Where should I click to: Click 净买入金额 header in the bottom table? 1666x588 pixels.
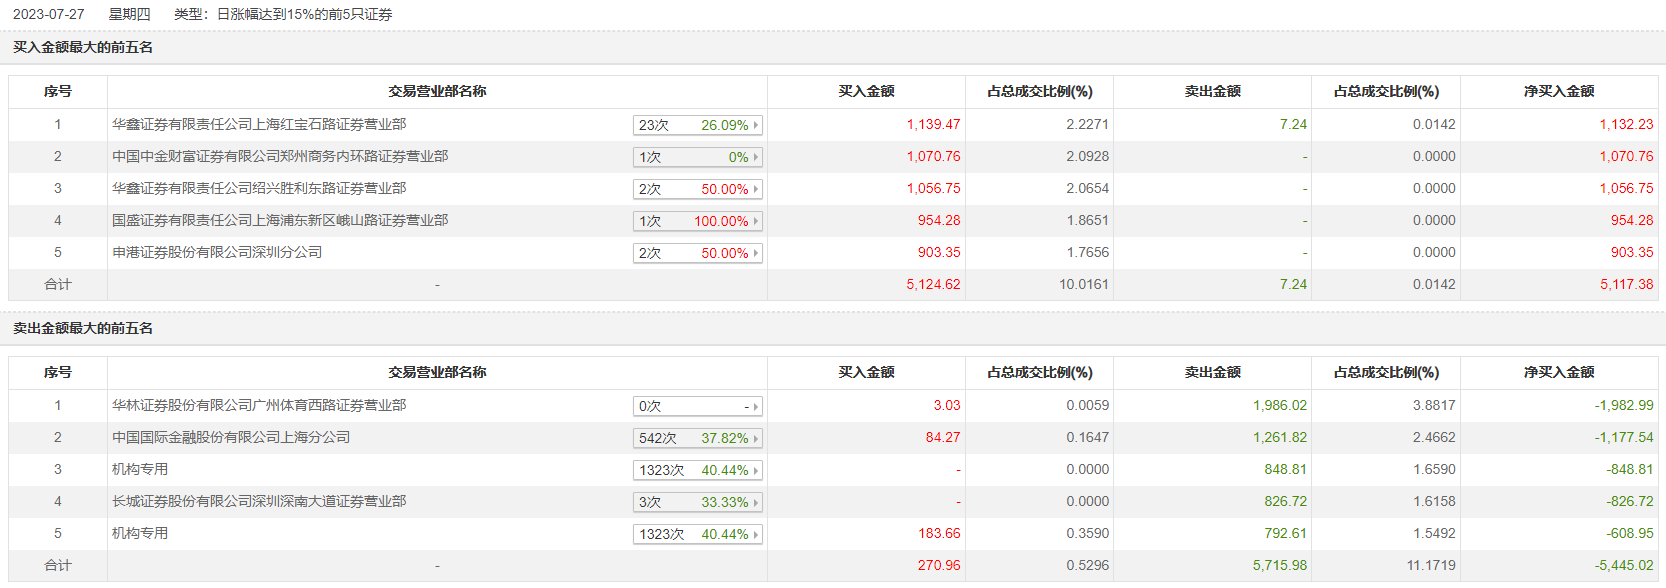coord(1558,372)
